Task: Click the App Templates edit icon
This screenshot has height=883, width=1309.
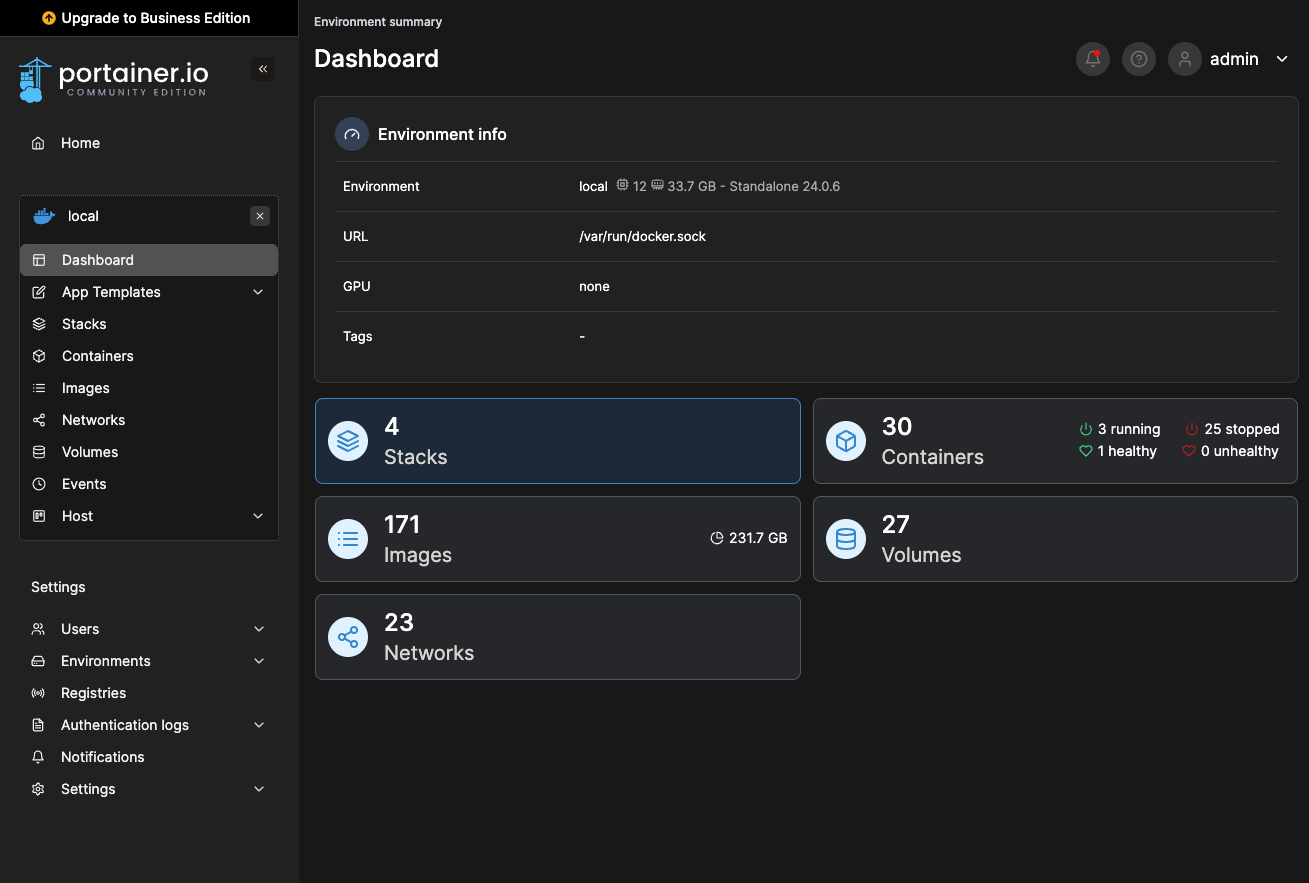Action: tap(39, 292)
